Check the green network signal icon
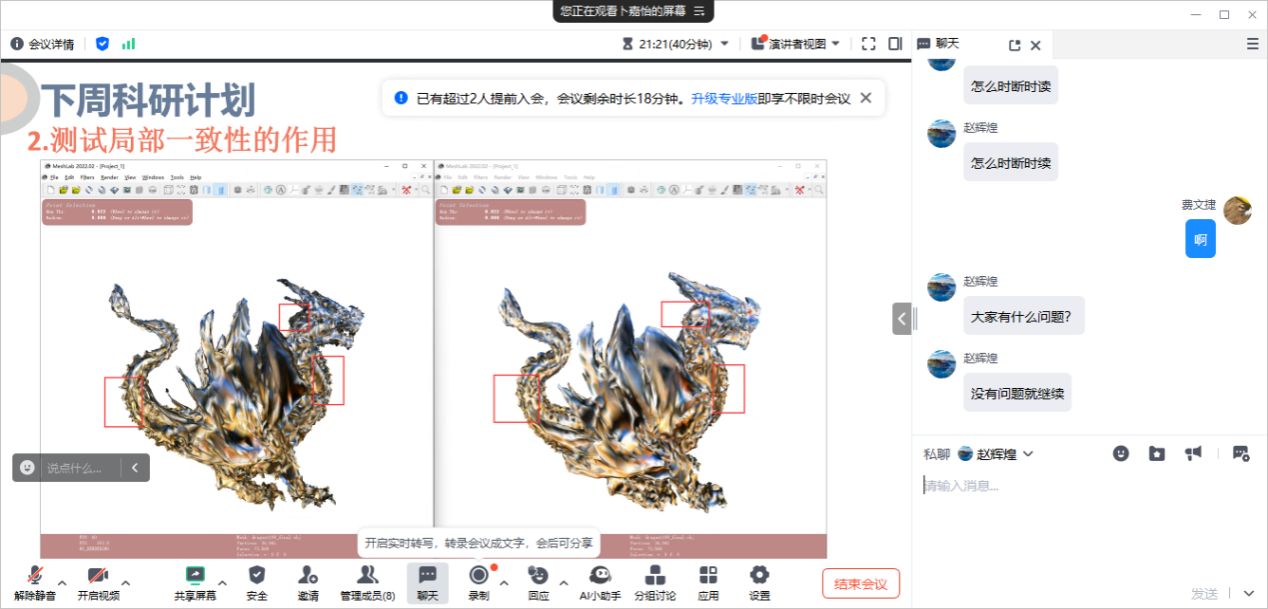Image resolution: width=1268 pixels, height=609 pixels. [x=128, y=44]
